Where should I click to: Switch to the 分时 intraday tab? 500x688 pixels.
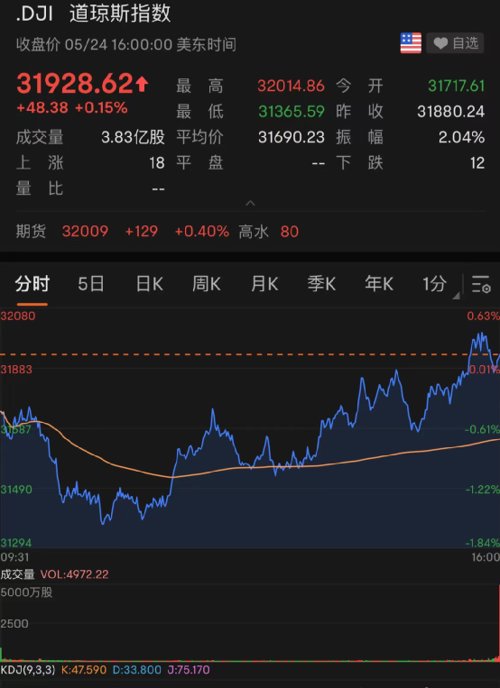(x=32, y=284)
